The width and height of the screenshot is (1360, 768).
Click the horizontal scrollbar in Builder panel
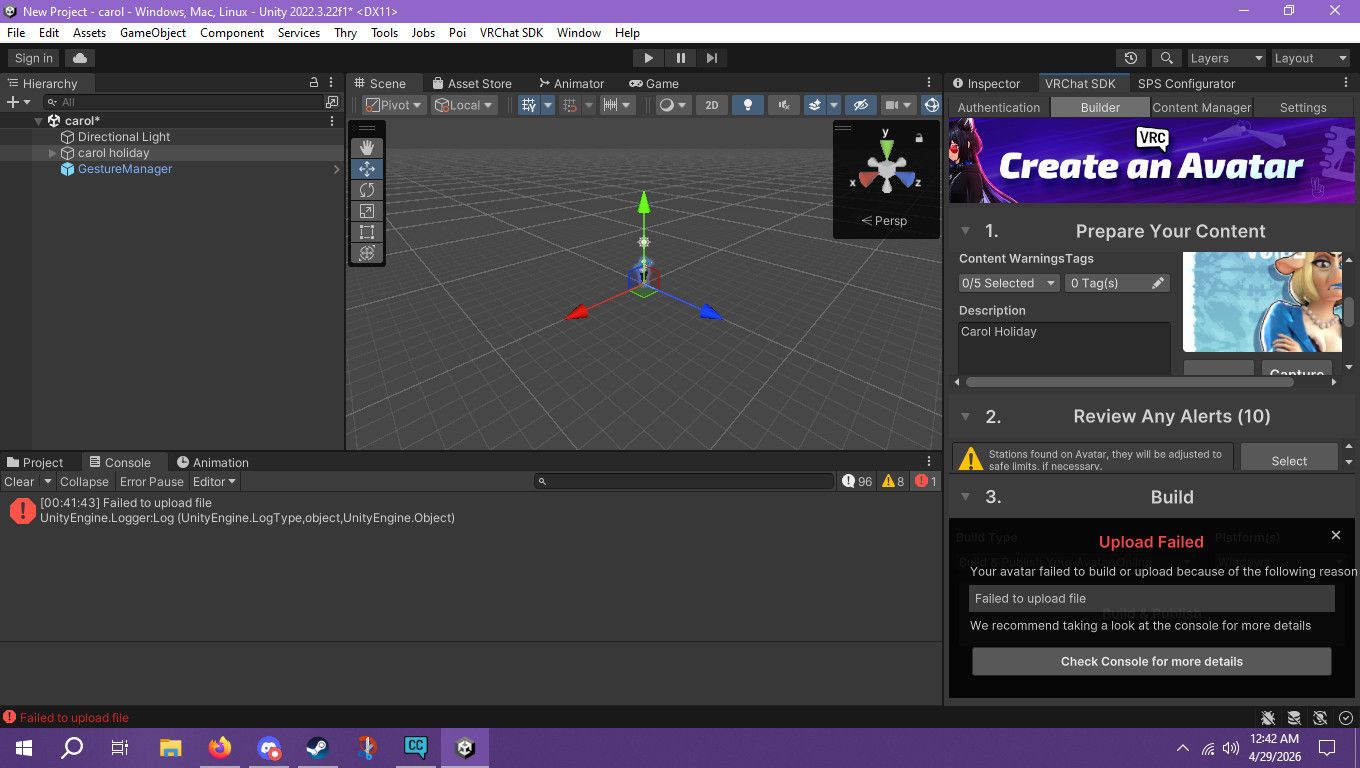pyautogui.click(x=1131, y=382)
